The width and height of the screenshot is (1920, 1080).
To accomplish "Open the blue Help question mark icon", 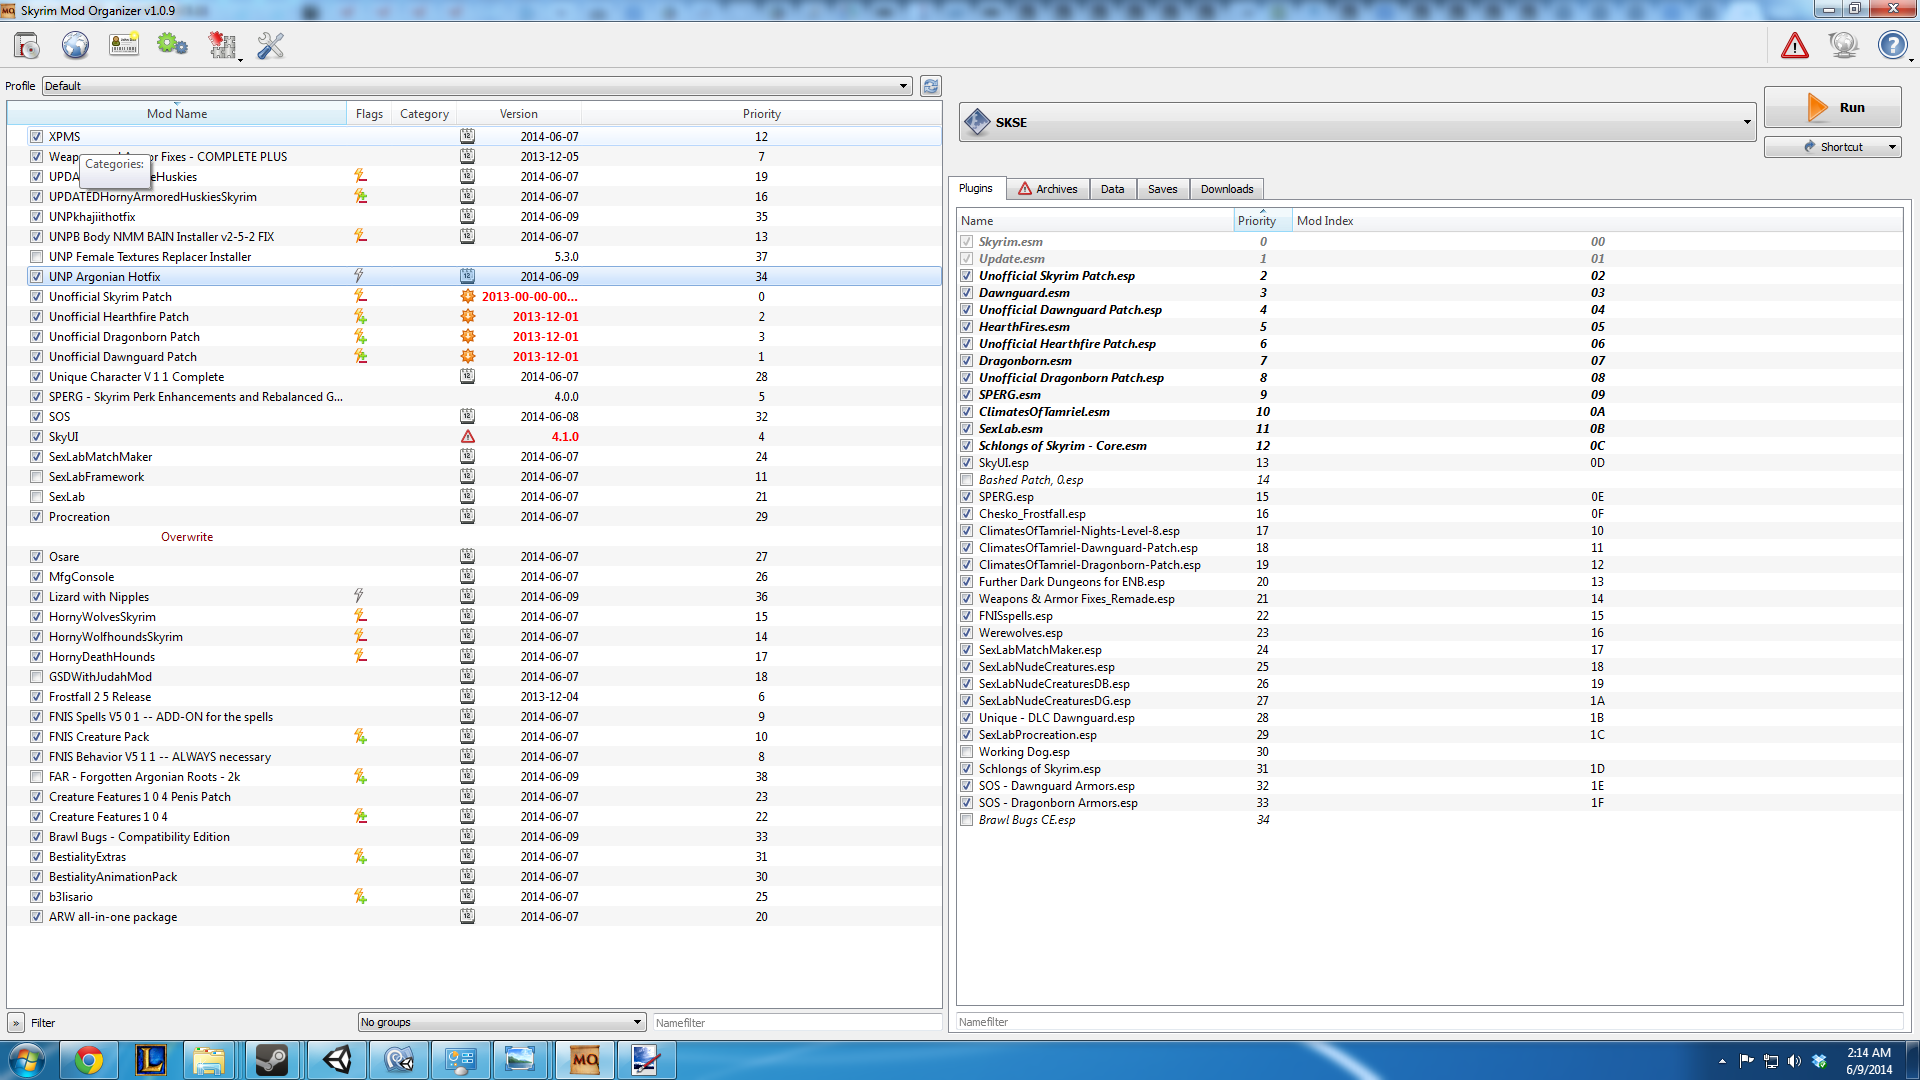I will pos(1891,46).
